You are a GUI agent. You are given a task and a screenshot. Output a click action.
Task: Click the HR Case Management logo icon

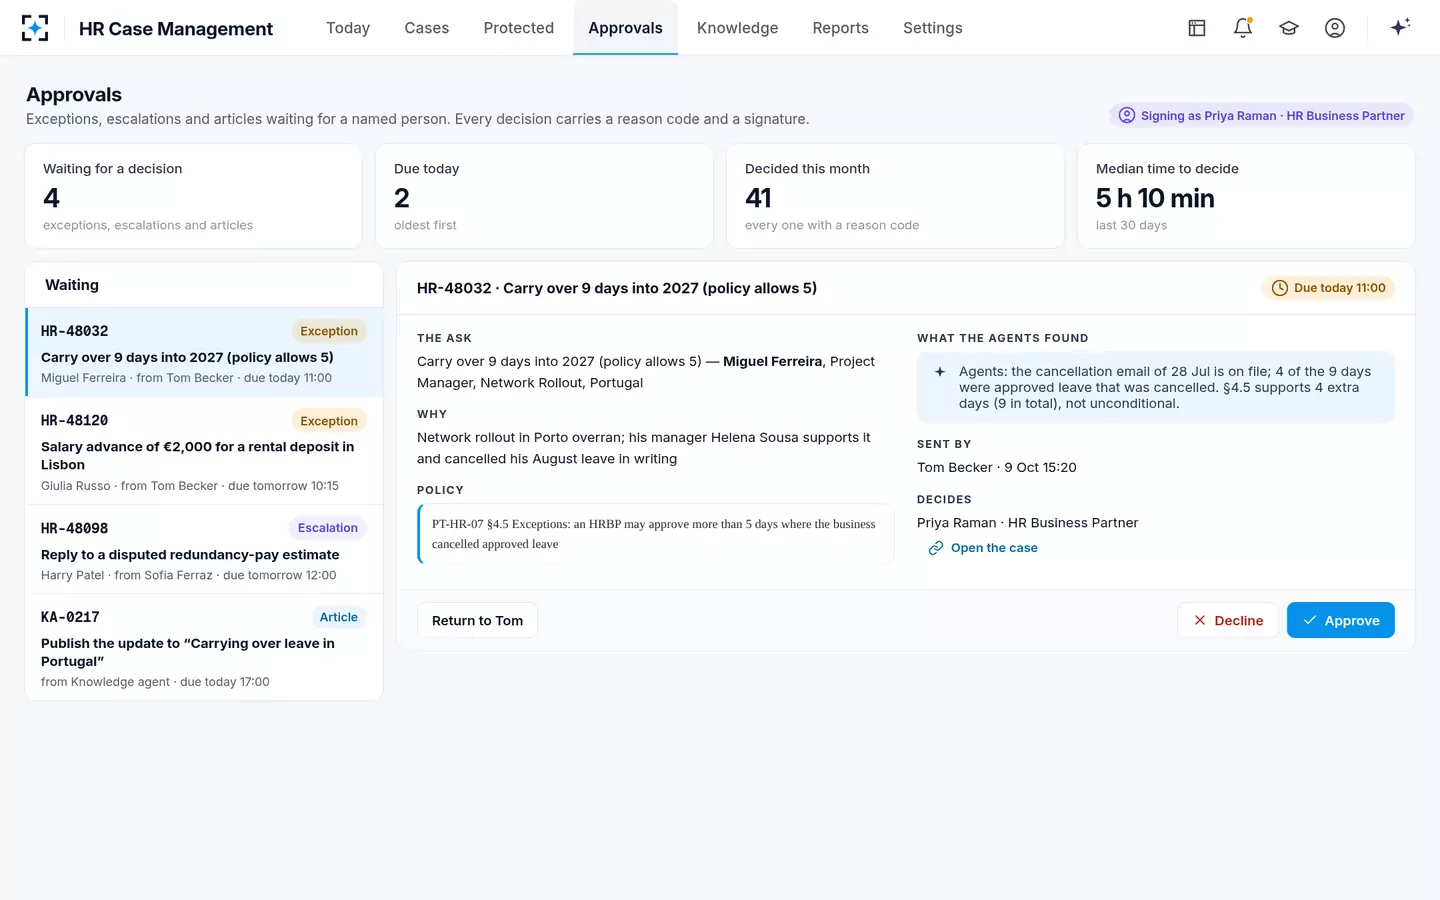(35, 28)
